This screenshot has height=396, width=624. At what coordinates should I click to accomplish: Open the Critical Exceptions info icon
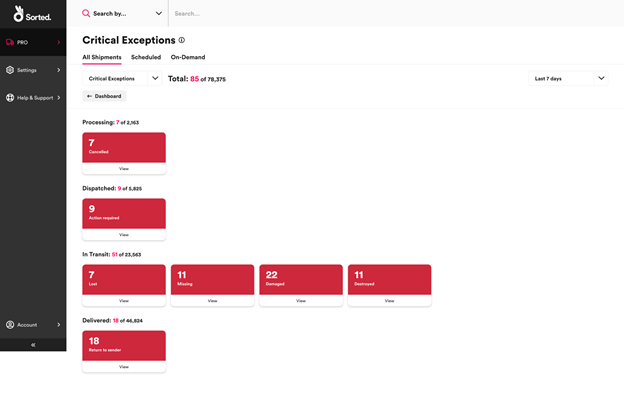click(181, 40)
